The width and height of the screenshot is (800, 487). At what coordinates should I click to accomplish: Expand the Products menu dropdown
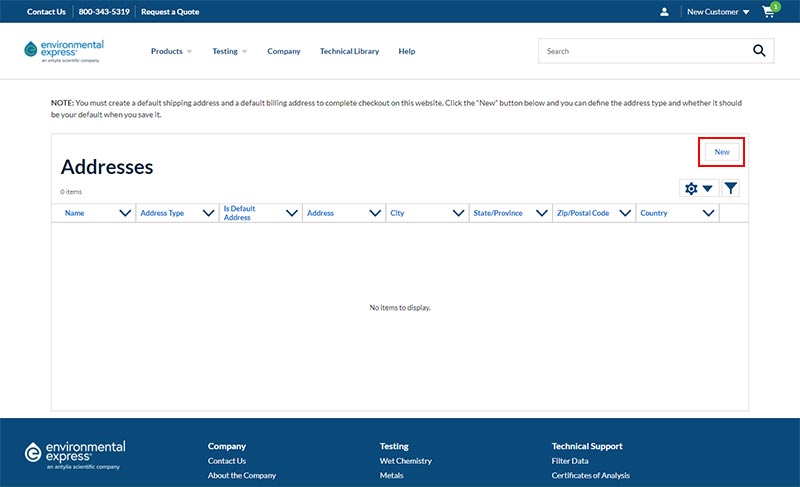pos(171,51)
